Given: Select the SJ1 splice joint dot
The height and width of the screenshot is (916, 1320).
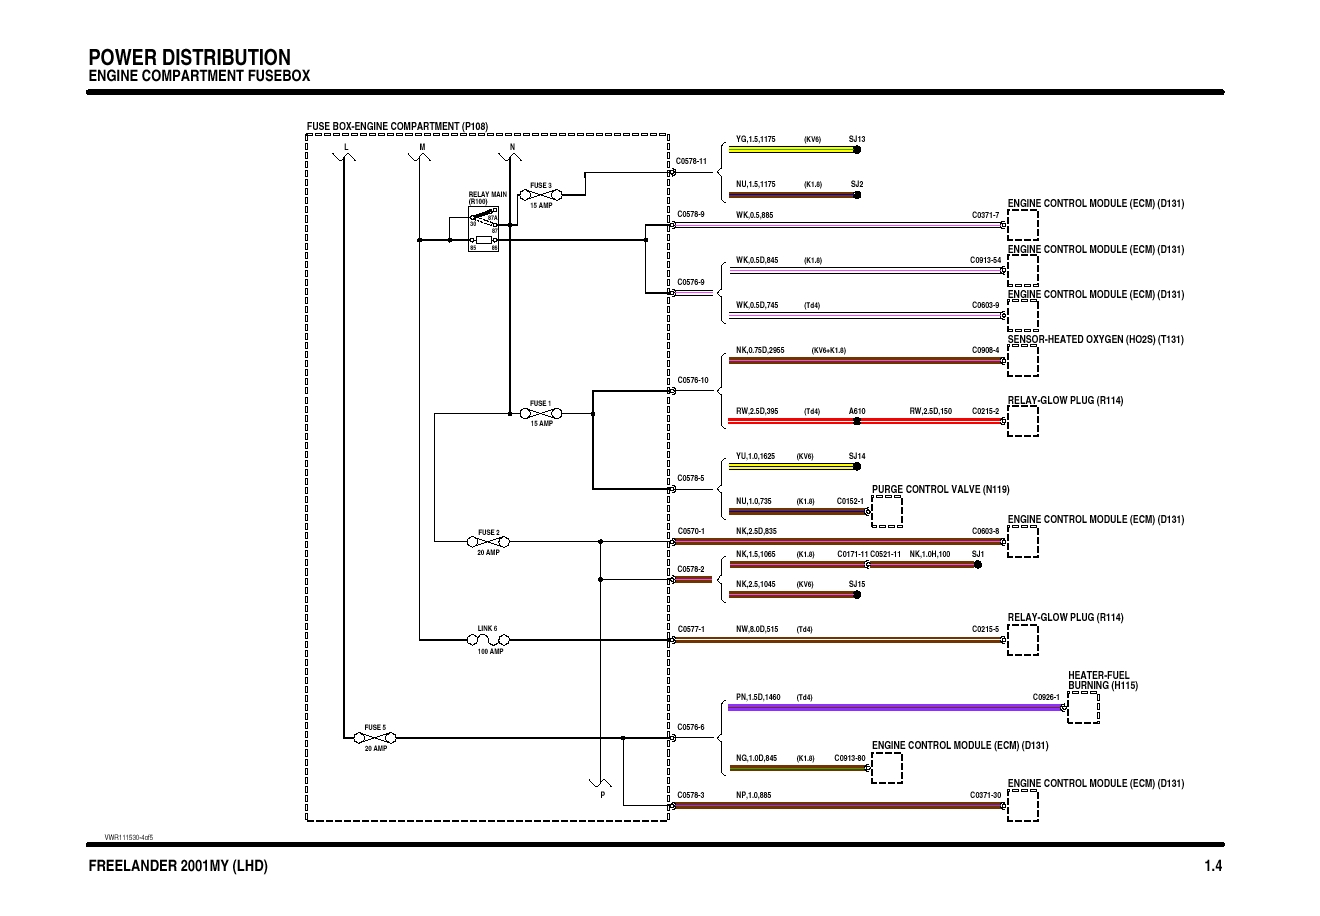Looking at the screenshot, I should point(977,564).
